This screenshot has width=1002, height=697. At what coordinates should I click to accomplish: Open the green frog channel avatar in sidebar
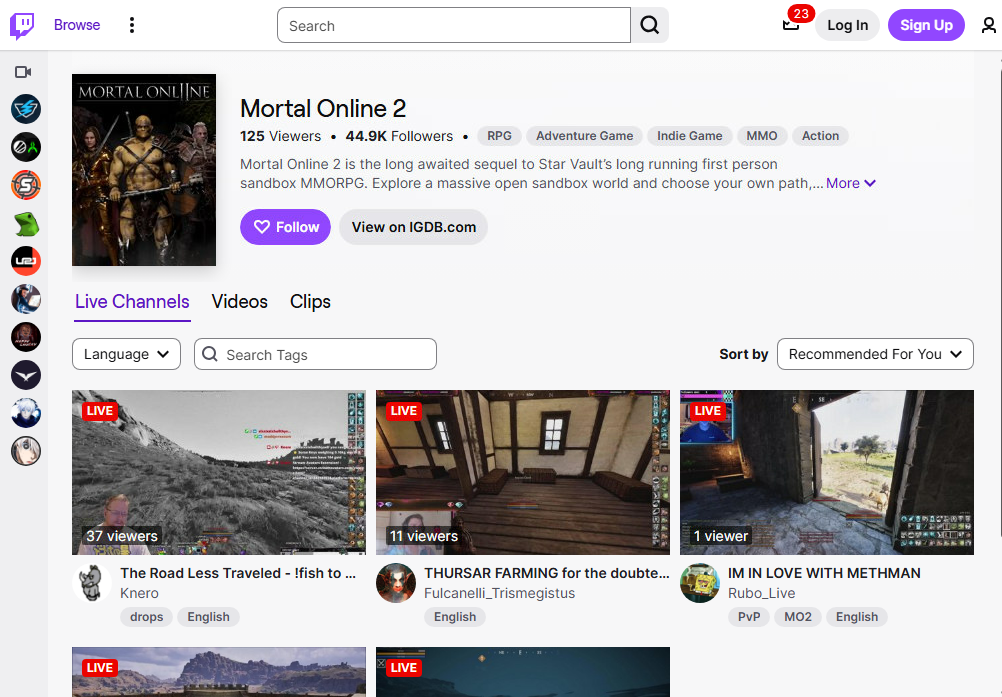pyautogui.click(x=26, y=224)
